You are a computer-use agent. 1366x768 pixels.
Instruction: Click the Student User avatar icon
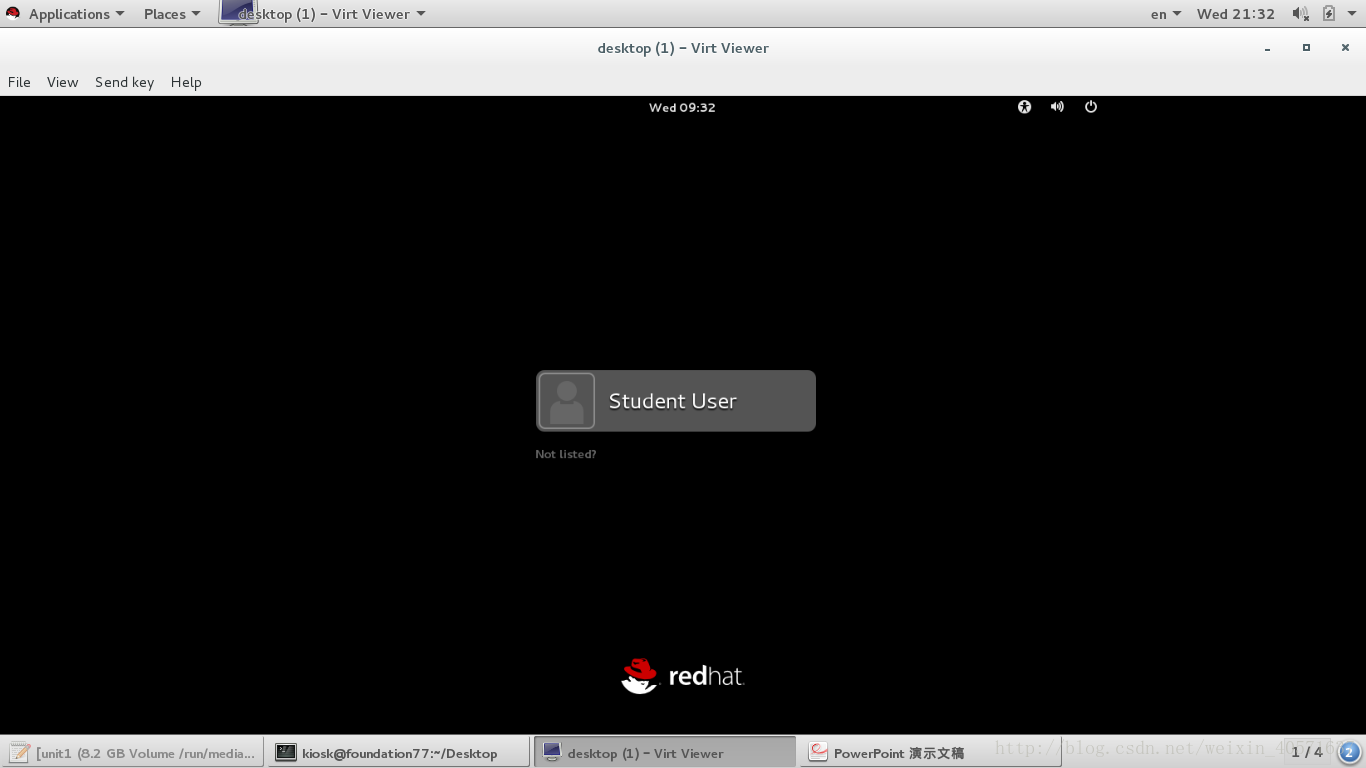pos(566,401)
